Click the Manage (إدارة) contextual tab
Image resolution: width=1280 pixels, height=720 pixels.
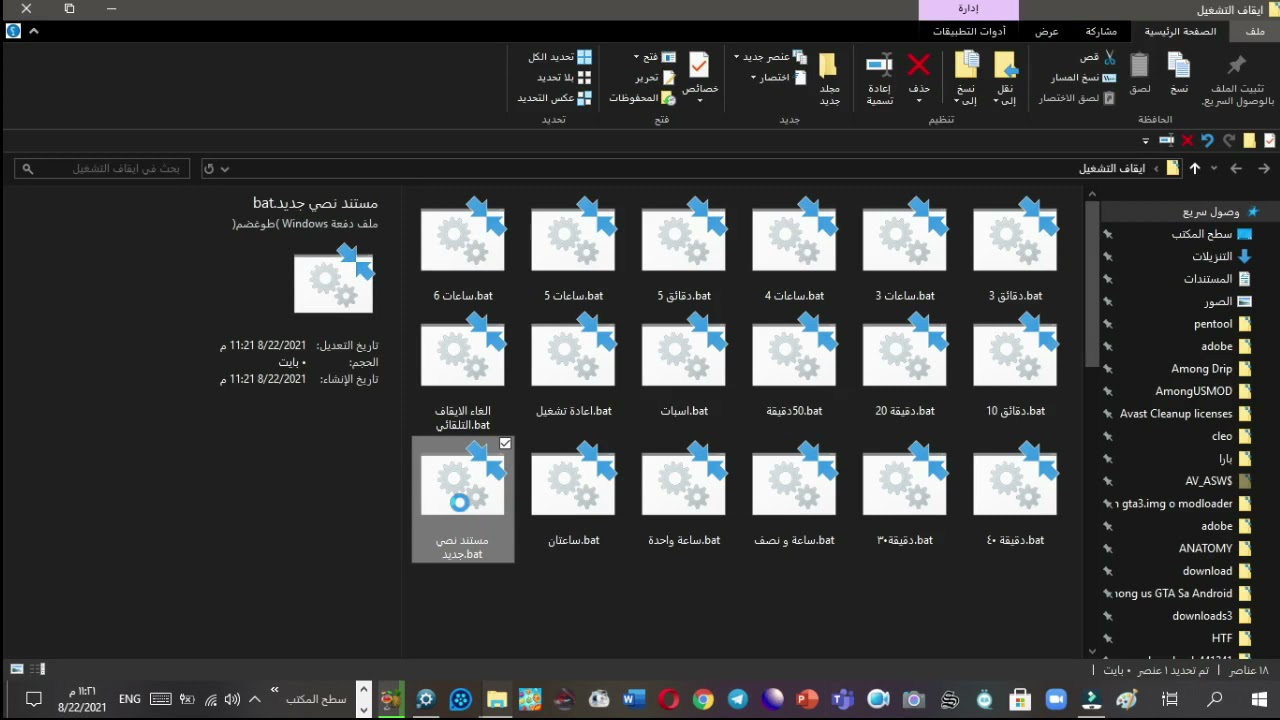click(x=968, y=9)
